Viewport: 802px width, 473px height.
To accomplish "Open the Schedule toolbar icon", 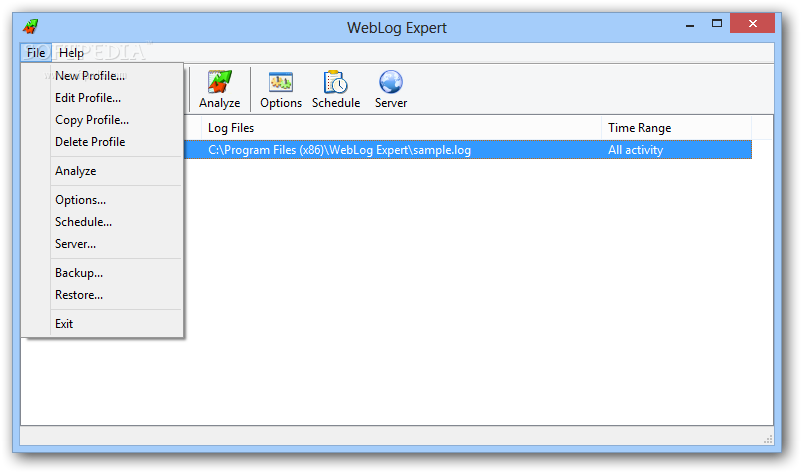I will [336, 89].
